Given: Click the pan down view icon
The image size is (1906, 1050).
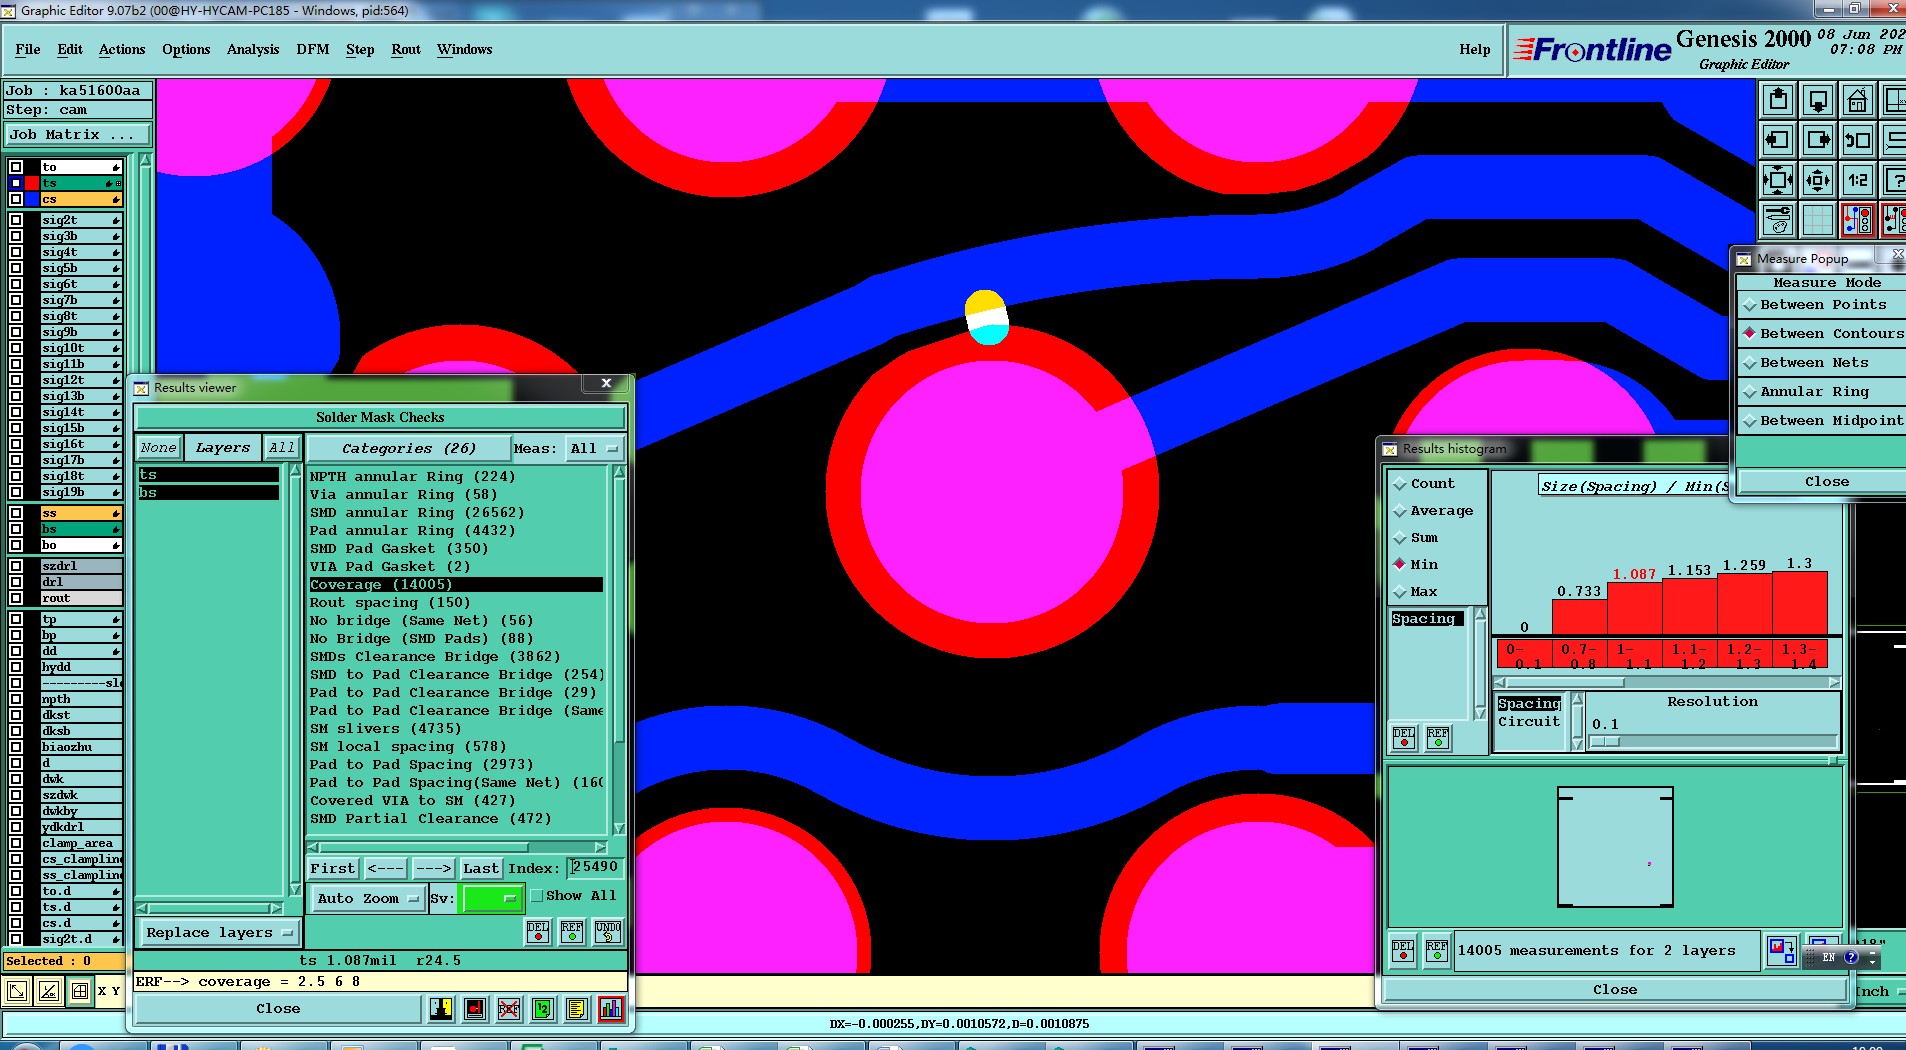Looking at the screenshot, I should (1818, 100).
